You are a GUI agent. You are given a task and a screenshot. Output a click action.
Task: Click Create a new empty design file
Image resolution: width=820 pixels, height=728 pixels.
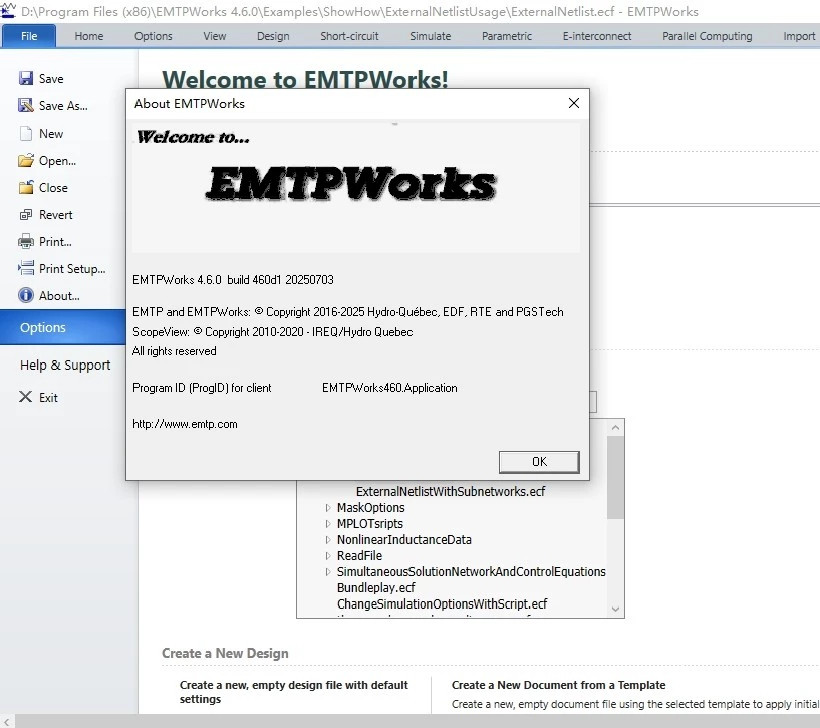click(x=293, y=692)
